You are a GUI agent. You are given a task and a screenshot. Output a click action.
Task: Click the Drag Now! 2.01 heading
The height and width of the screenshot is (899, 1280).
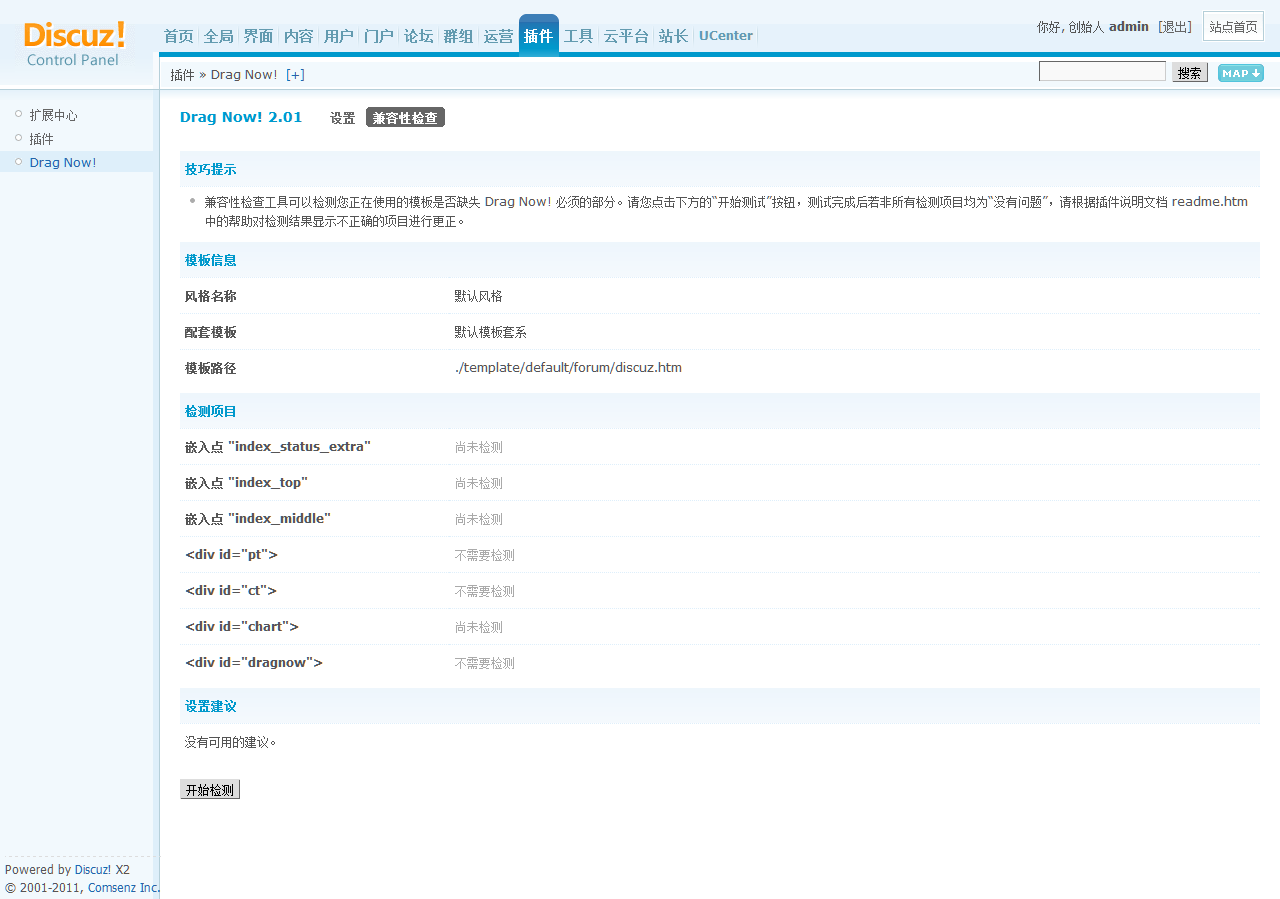click(241, 117)
